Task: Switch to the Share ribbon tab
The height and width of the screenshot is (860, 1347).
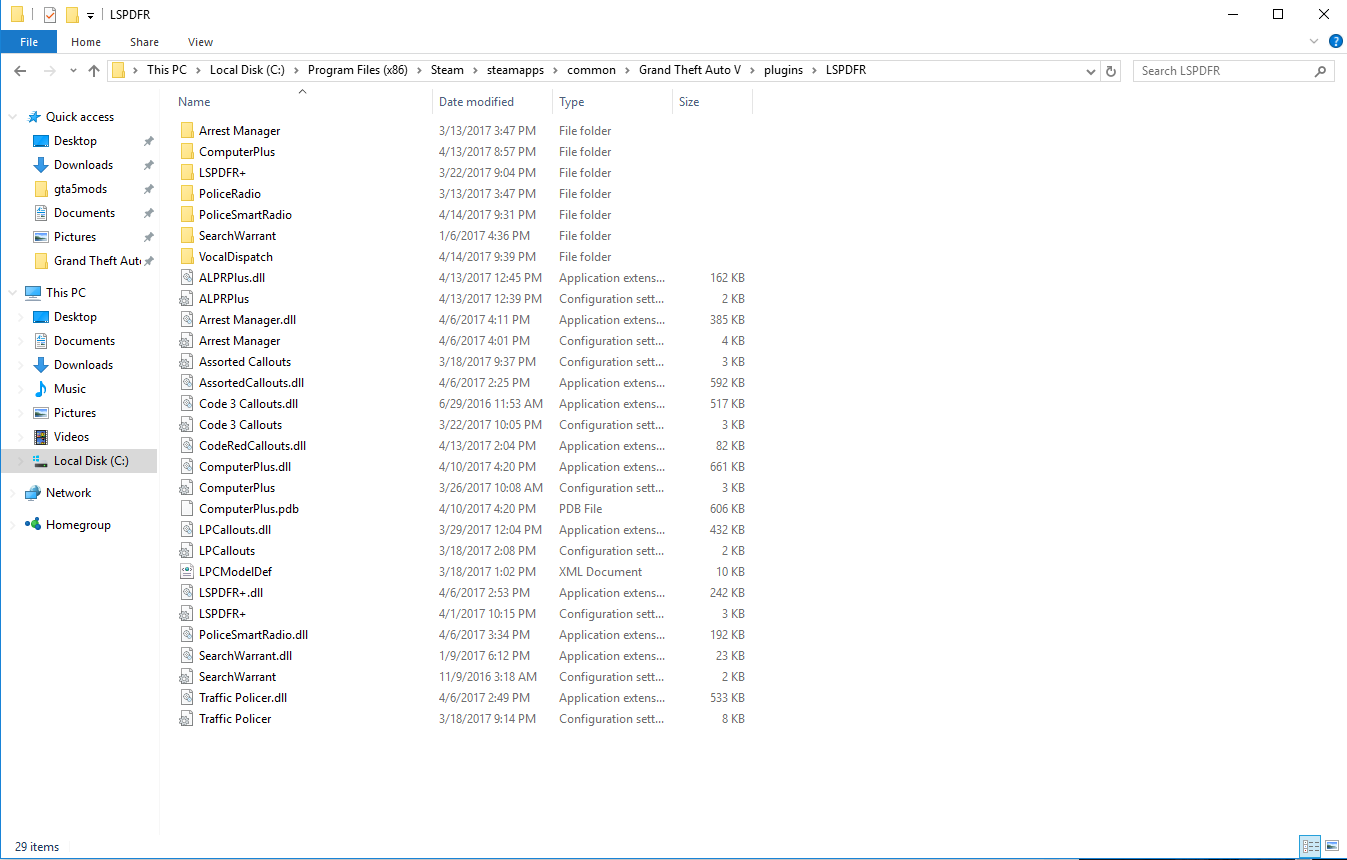Action: (144, 42)
